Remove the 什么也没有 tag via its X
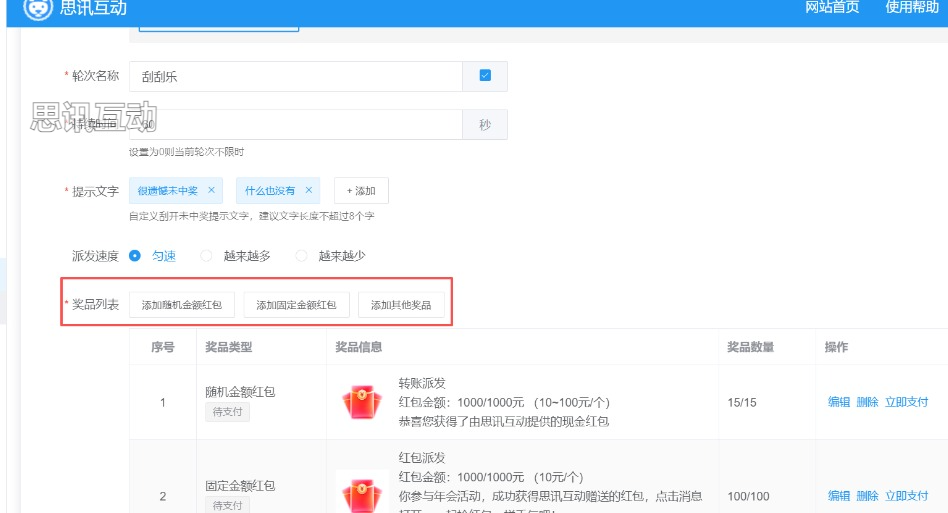Viewport: 948px width, 513px height. tap(309, 190)
